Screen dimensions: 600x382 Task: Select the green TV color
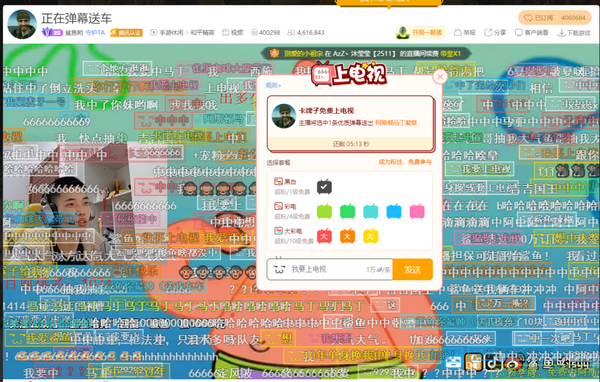[x=347, y=211]
